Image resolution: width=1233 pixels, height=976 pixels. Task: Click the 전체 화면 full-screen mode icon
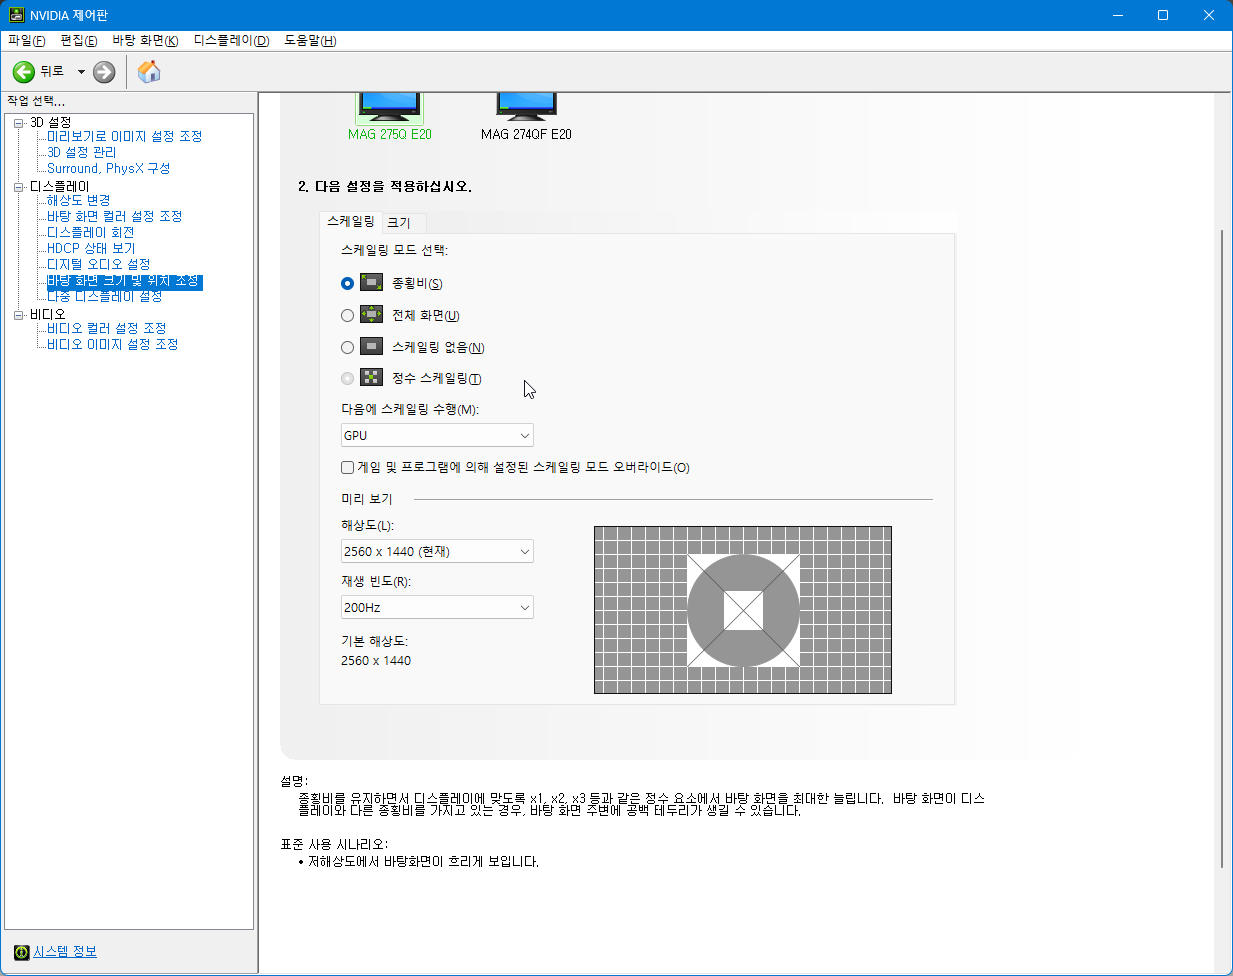click(371, 315)
